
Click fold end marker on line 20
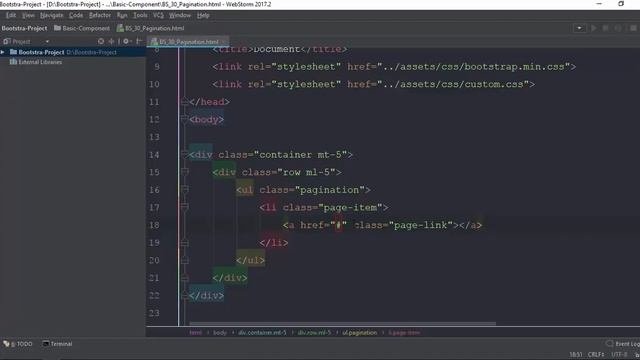pyautogui.click(x=184, y=260)
